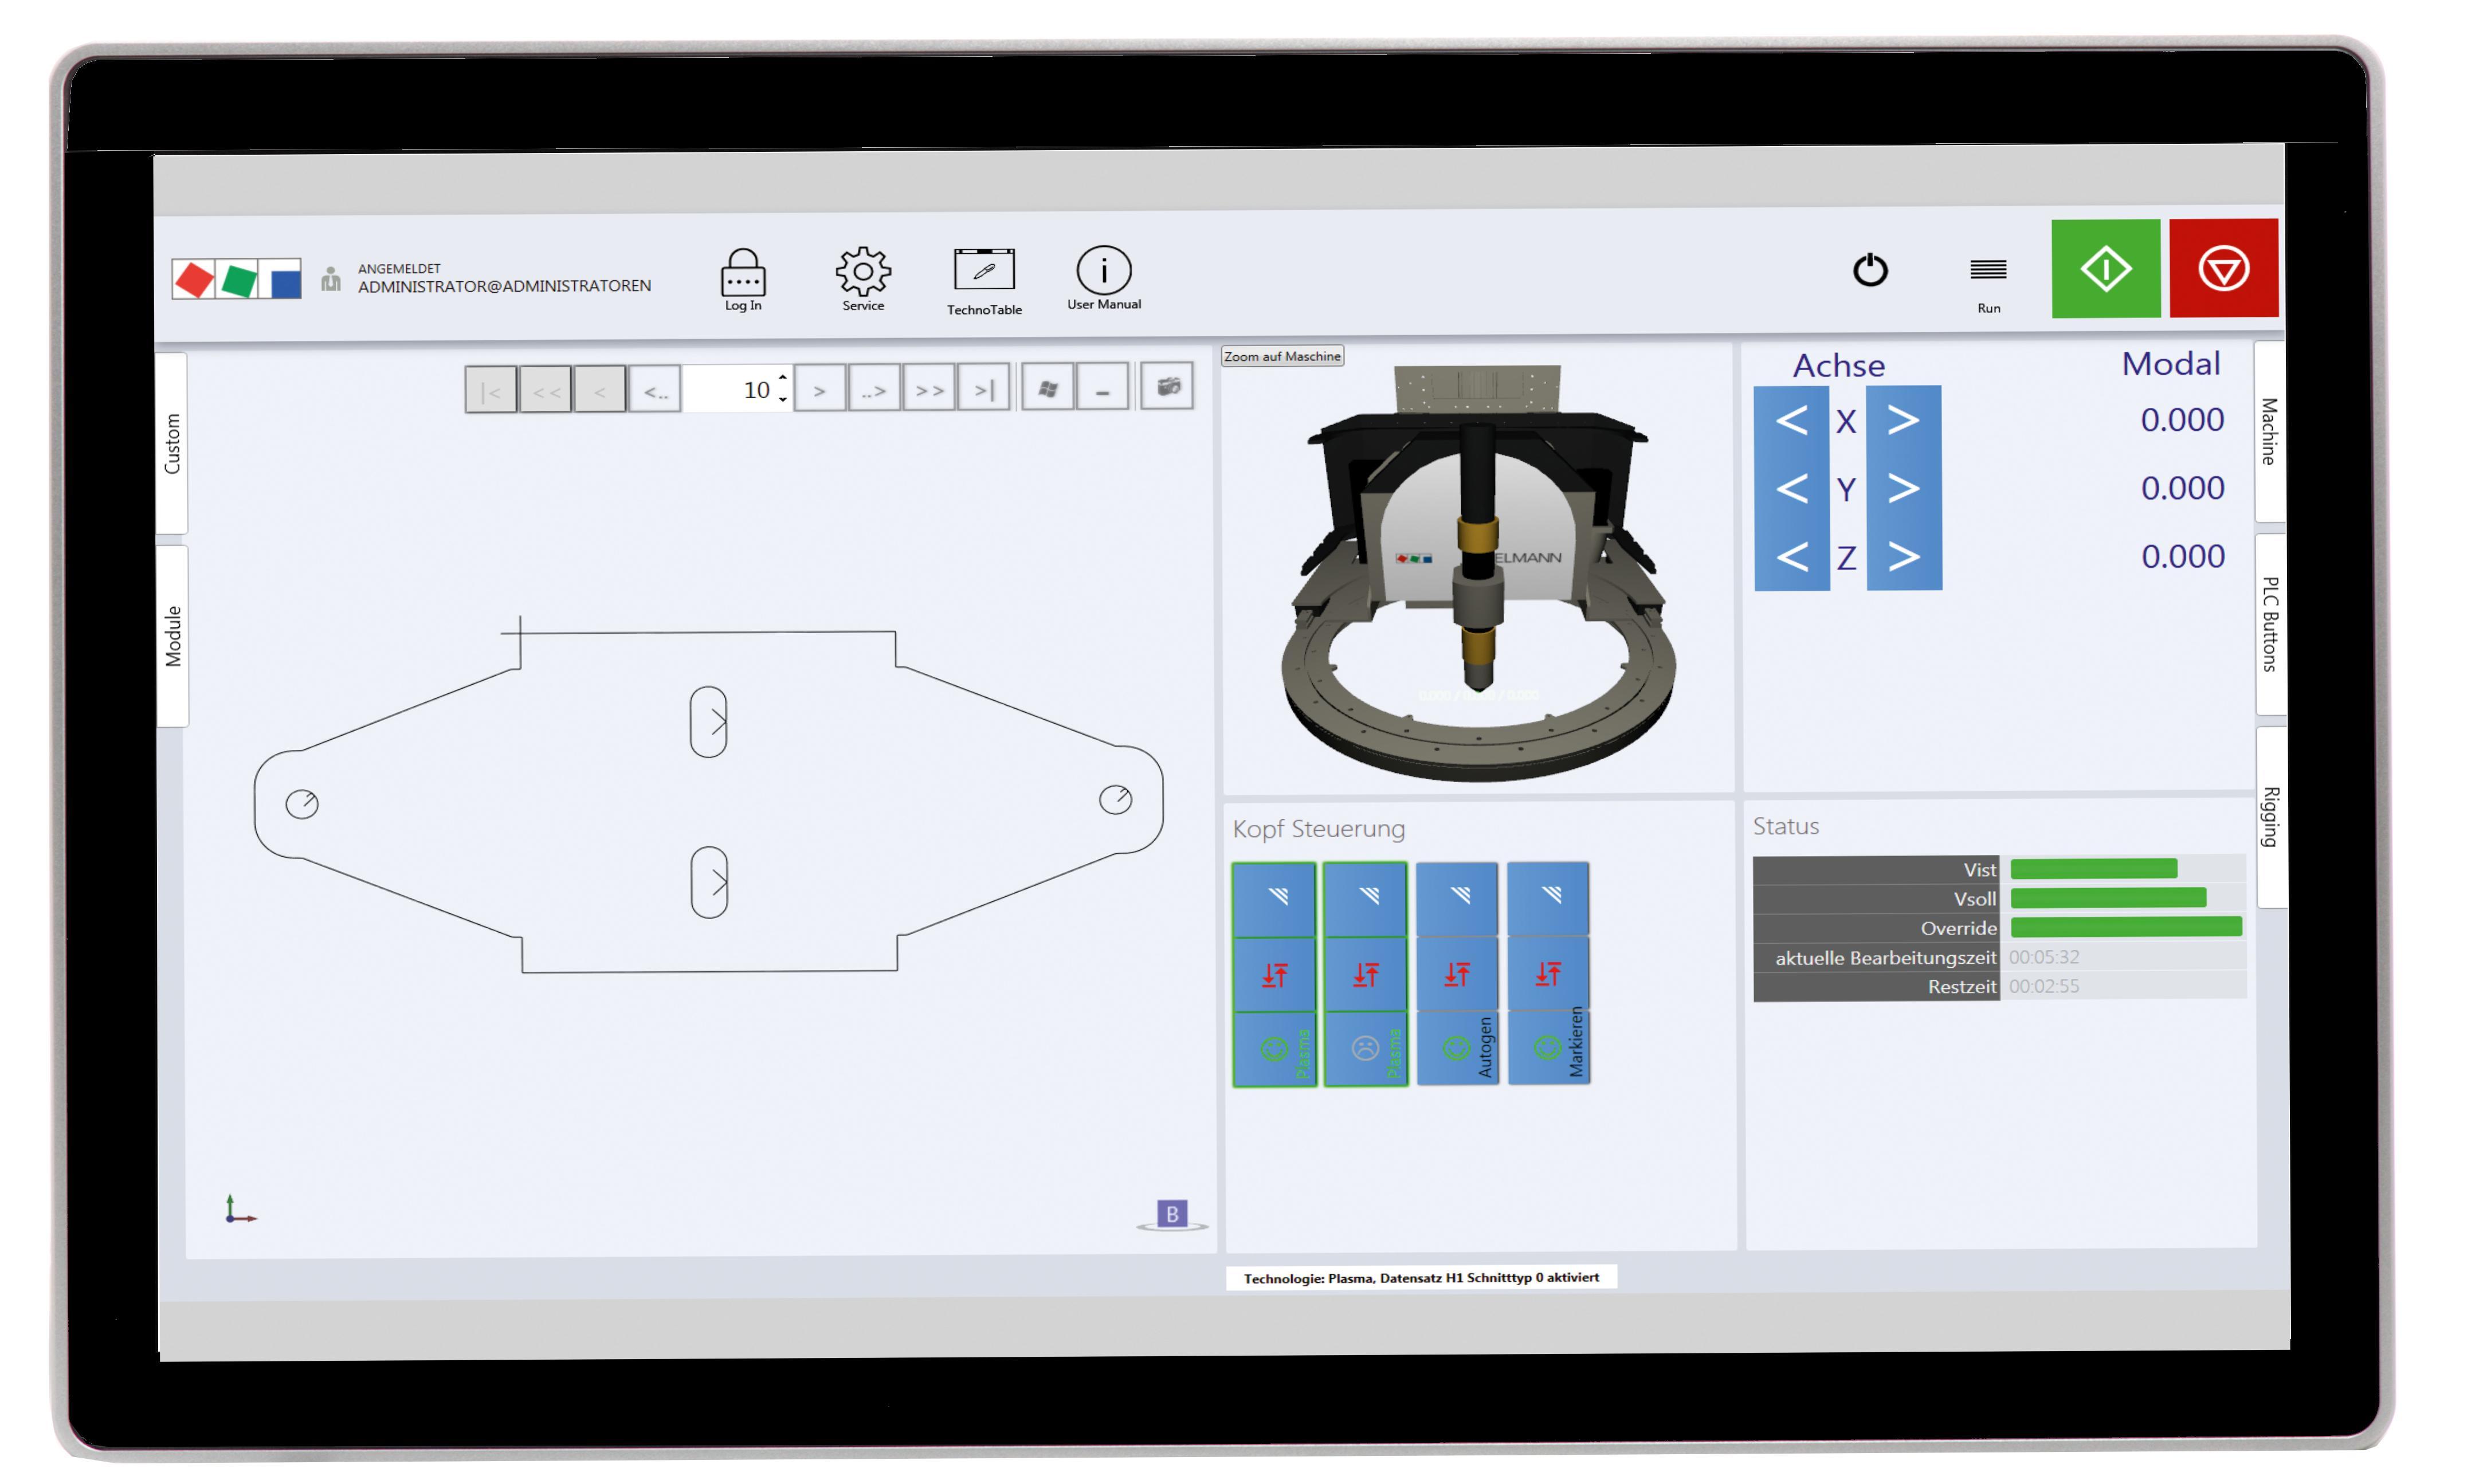Increment the step count spinner up arrow
This screenshot has height=1484, width=2479.
[x=782, y=378]
